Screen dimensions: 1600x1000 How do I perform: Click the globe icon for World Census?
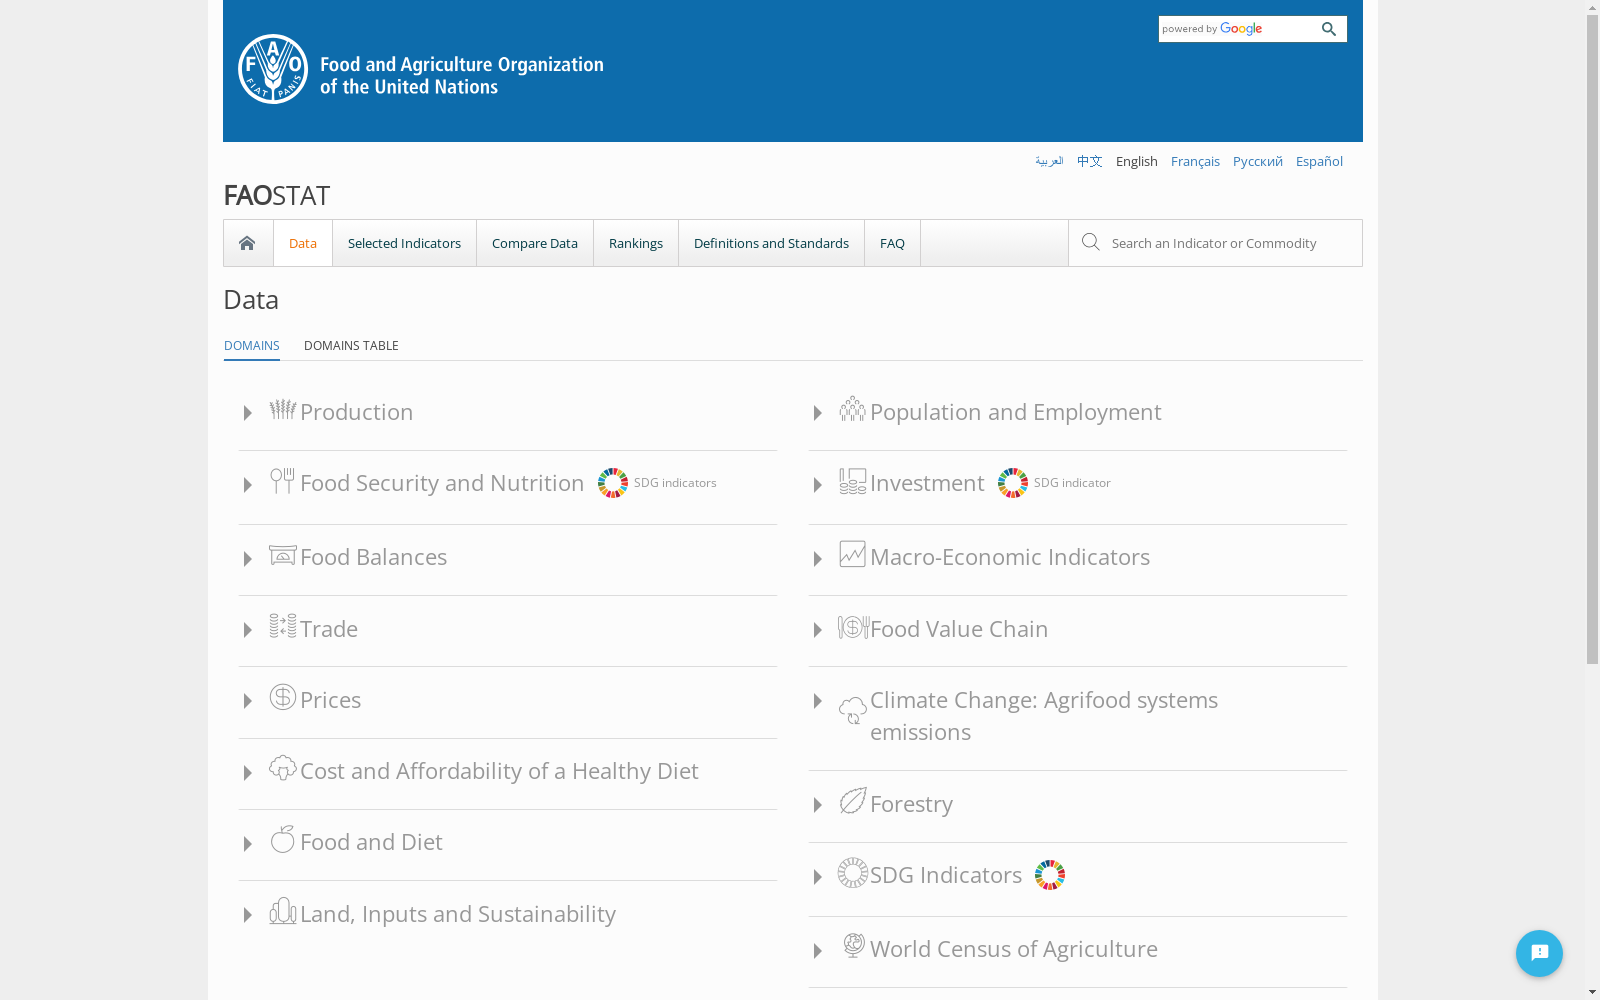853,945
